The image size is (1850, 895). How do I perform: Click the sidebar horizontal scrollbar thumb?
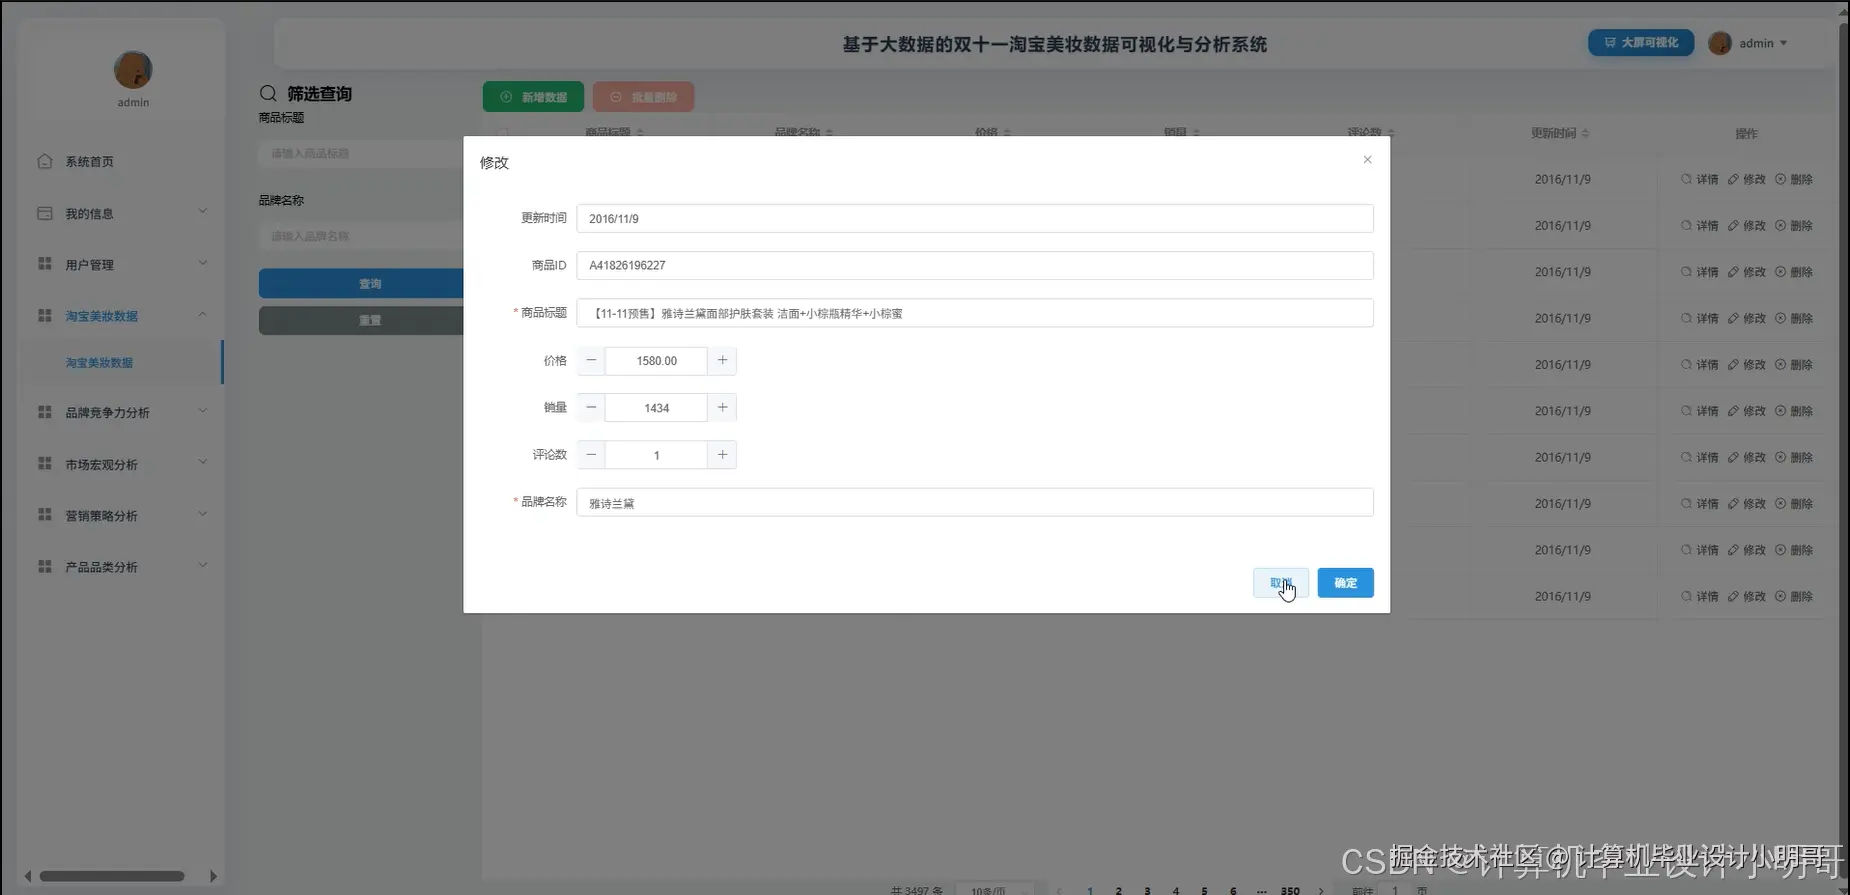click(x=112, y=876)
